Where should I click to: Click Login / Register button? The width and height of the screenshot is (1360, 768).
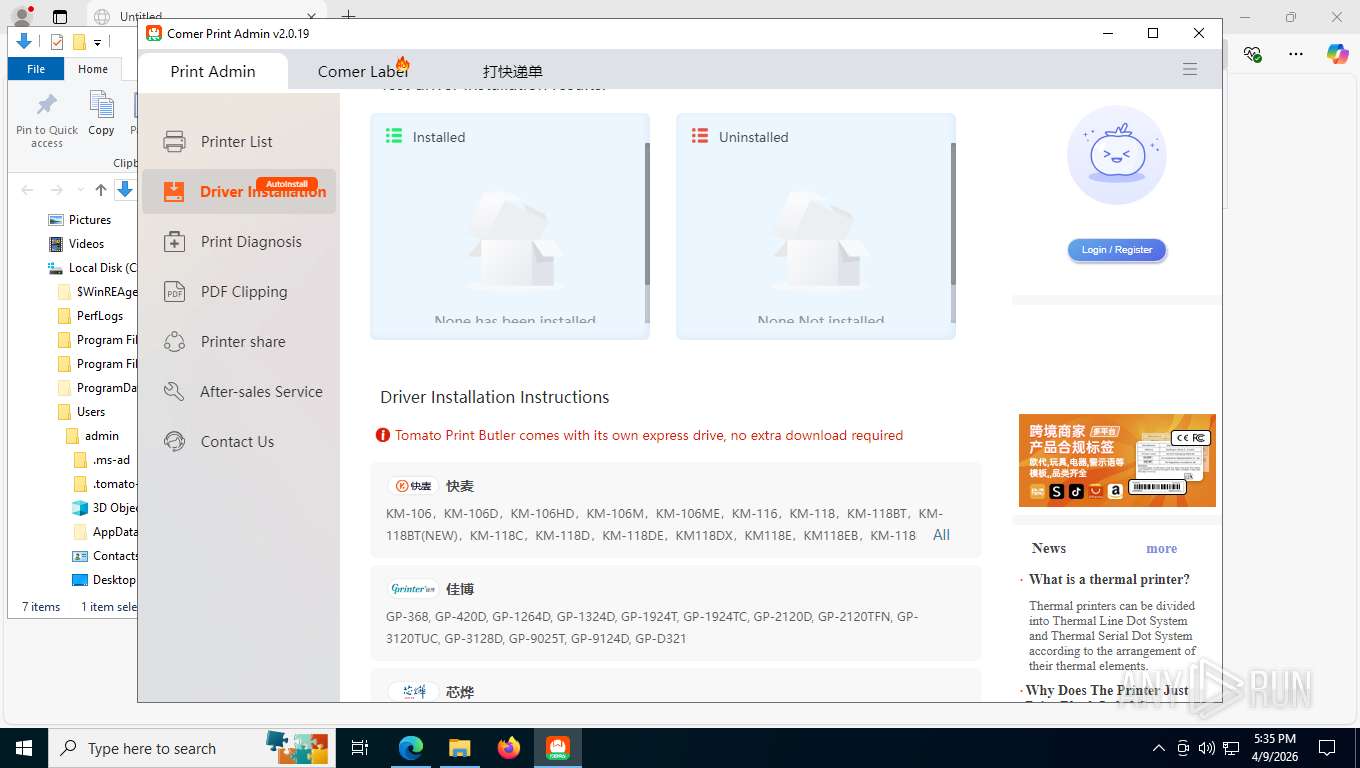coord(1116,250)
